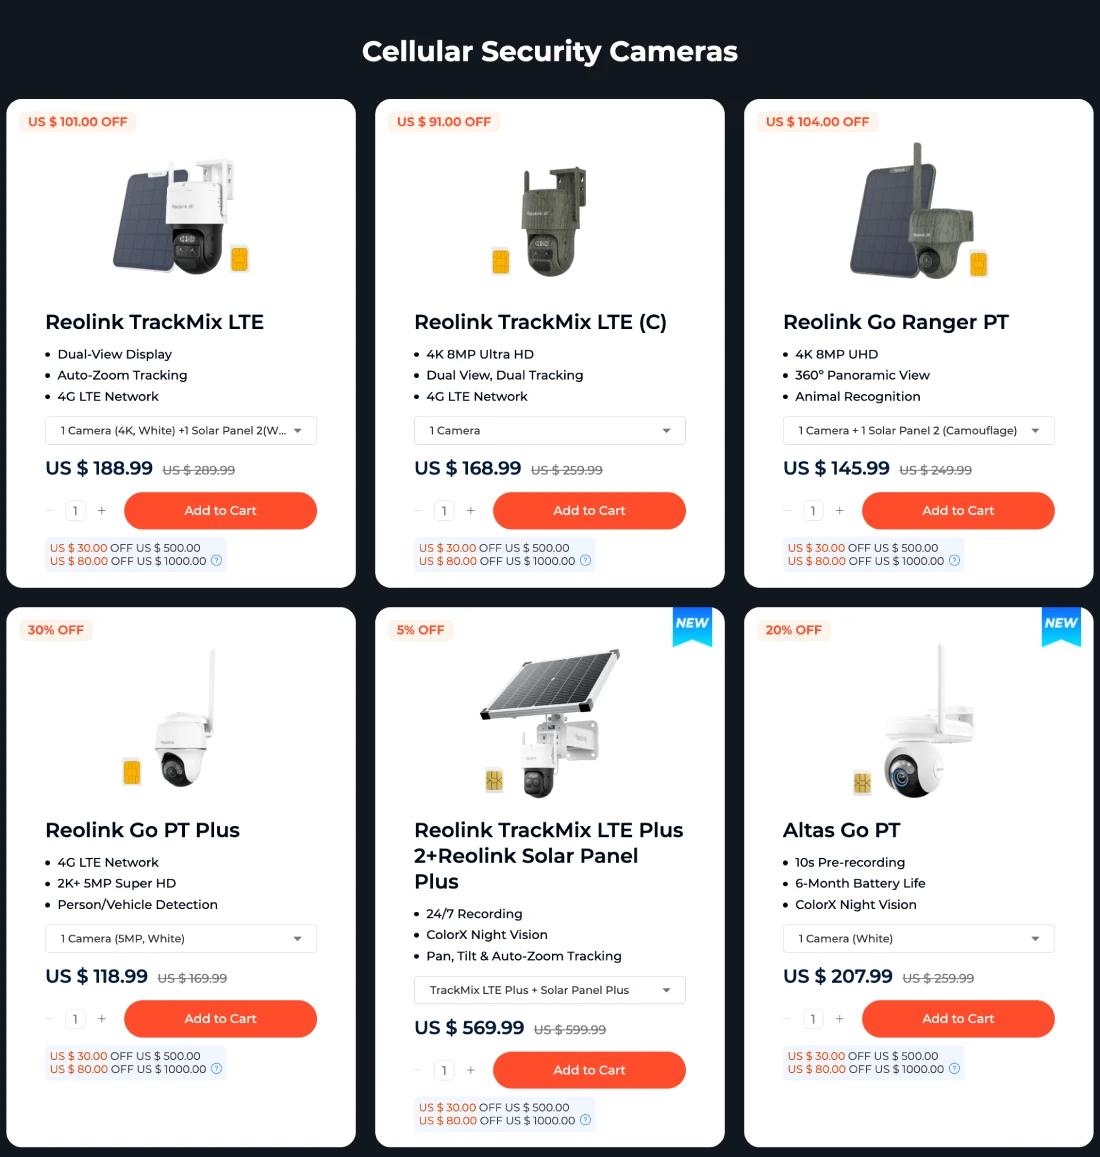Add Reolink TrackMix LTE to cart
1100x1157 pixels.
pos(220,511)
